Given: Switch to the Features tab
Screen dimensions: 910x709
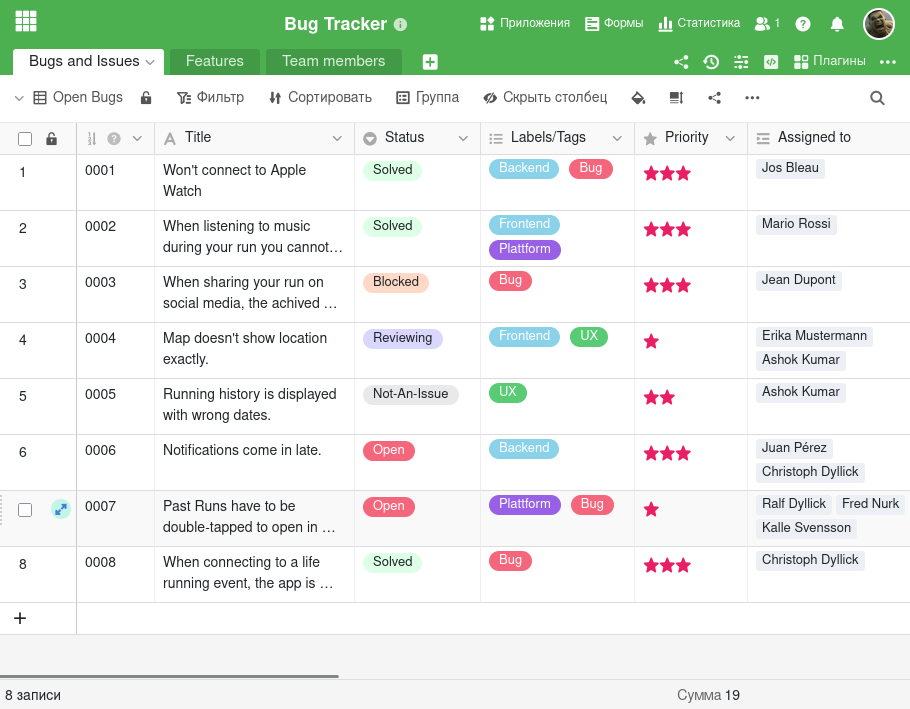Looking at the screenshot, I should (214, 61).
